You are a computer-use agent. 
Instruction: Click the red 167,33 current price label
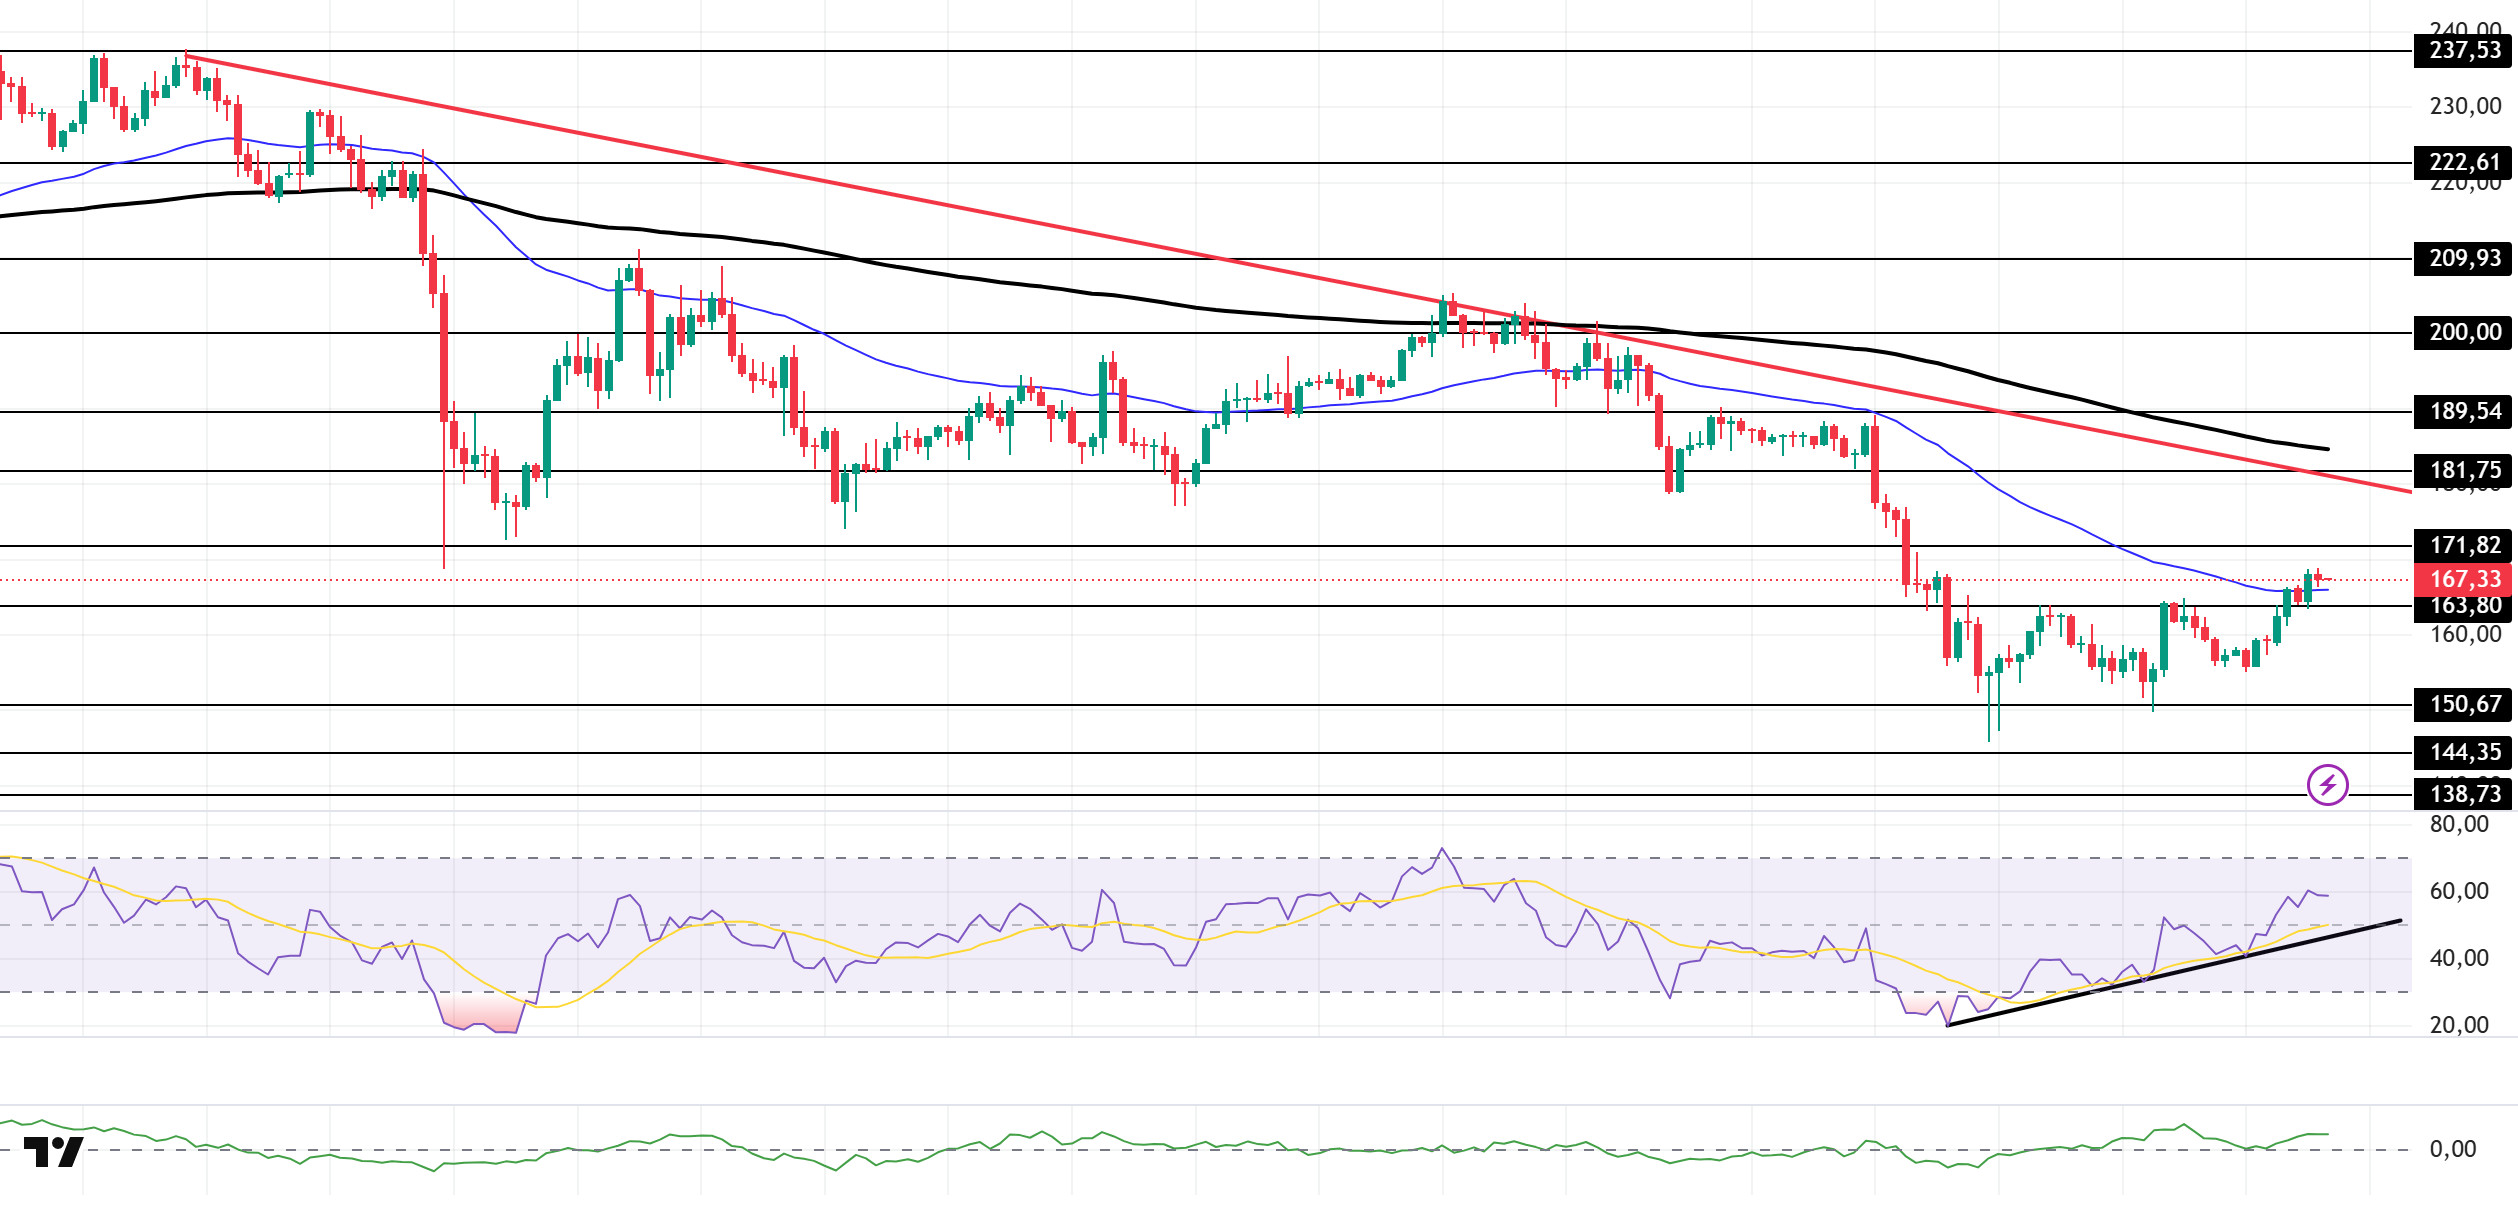[2464, 580]
